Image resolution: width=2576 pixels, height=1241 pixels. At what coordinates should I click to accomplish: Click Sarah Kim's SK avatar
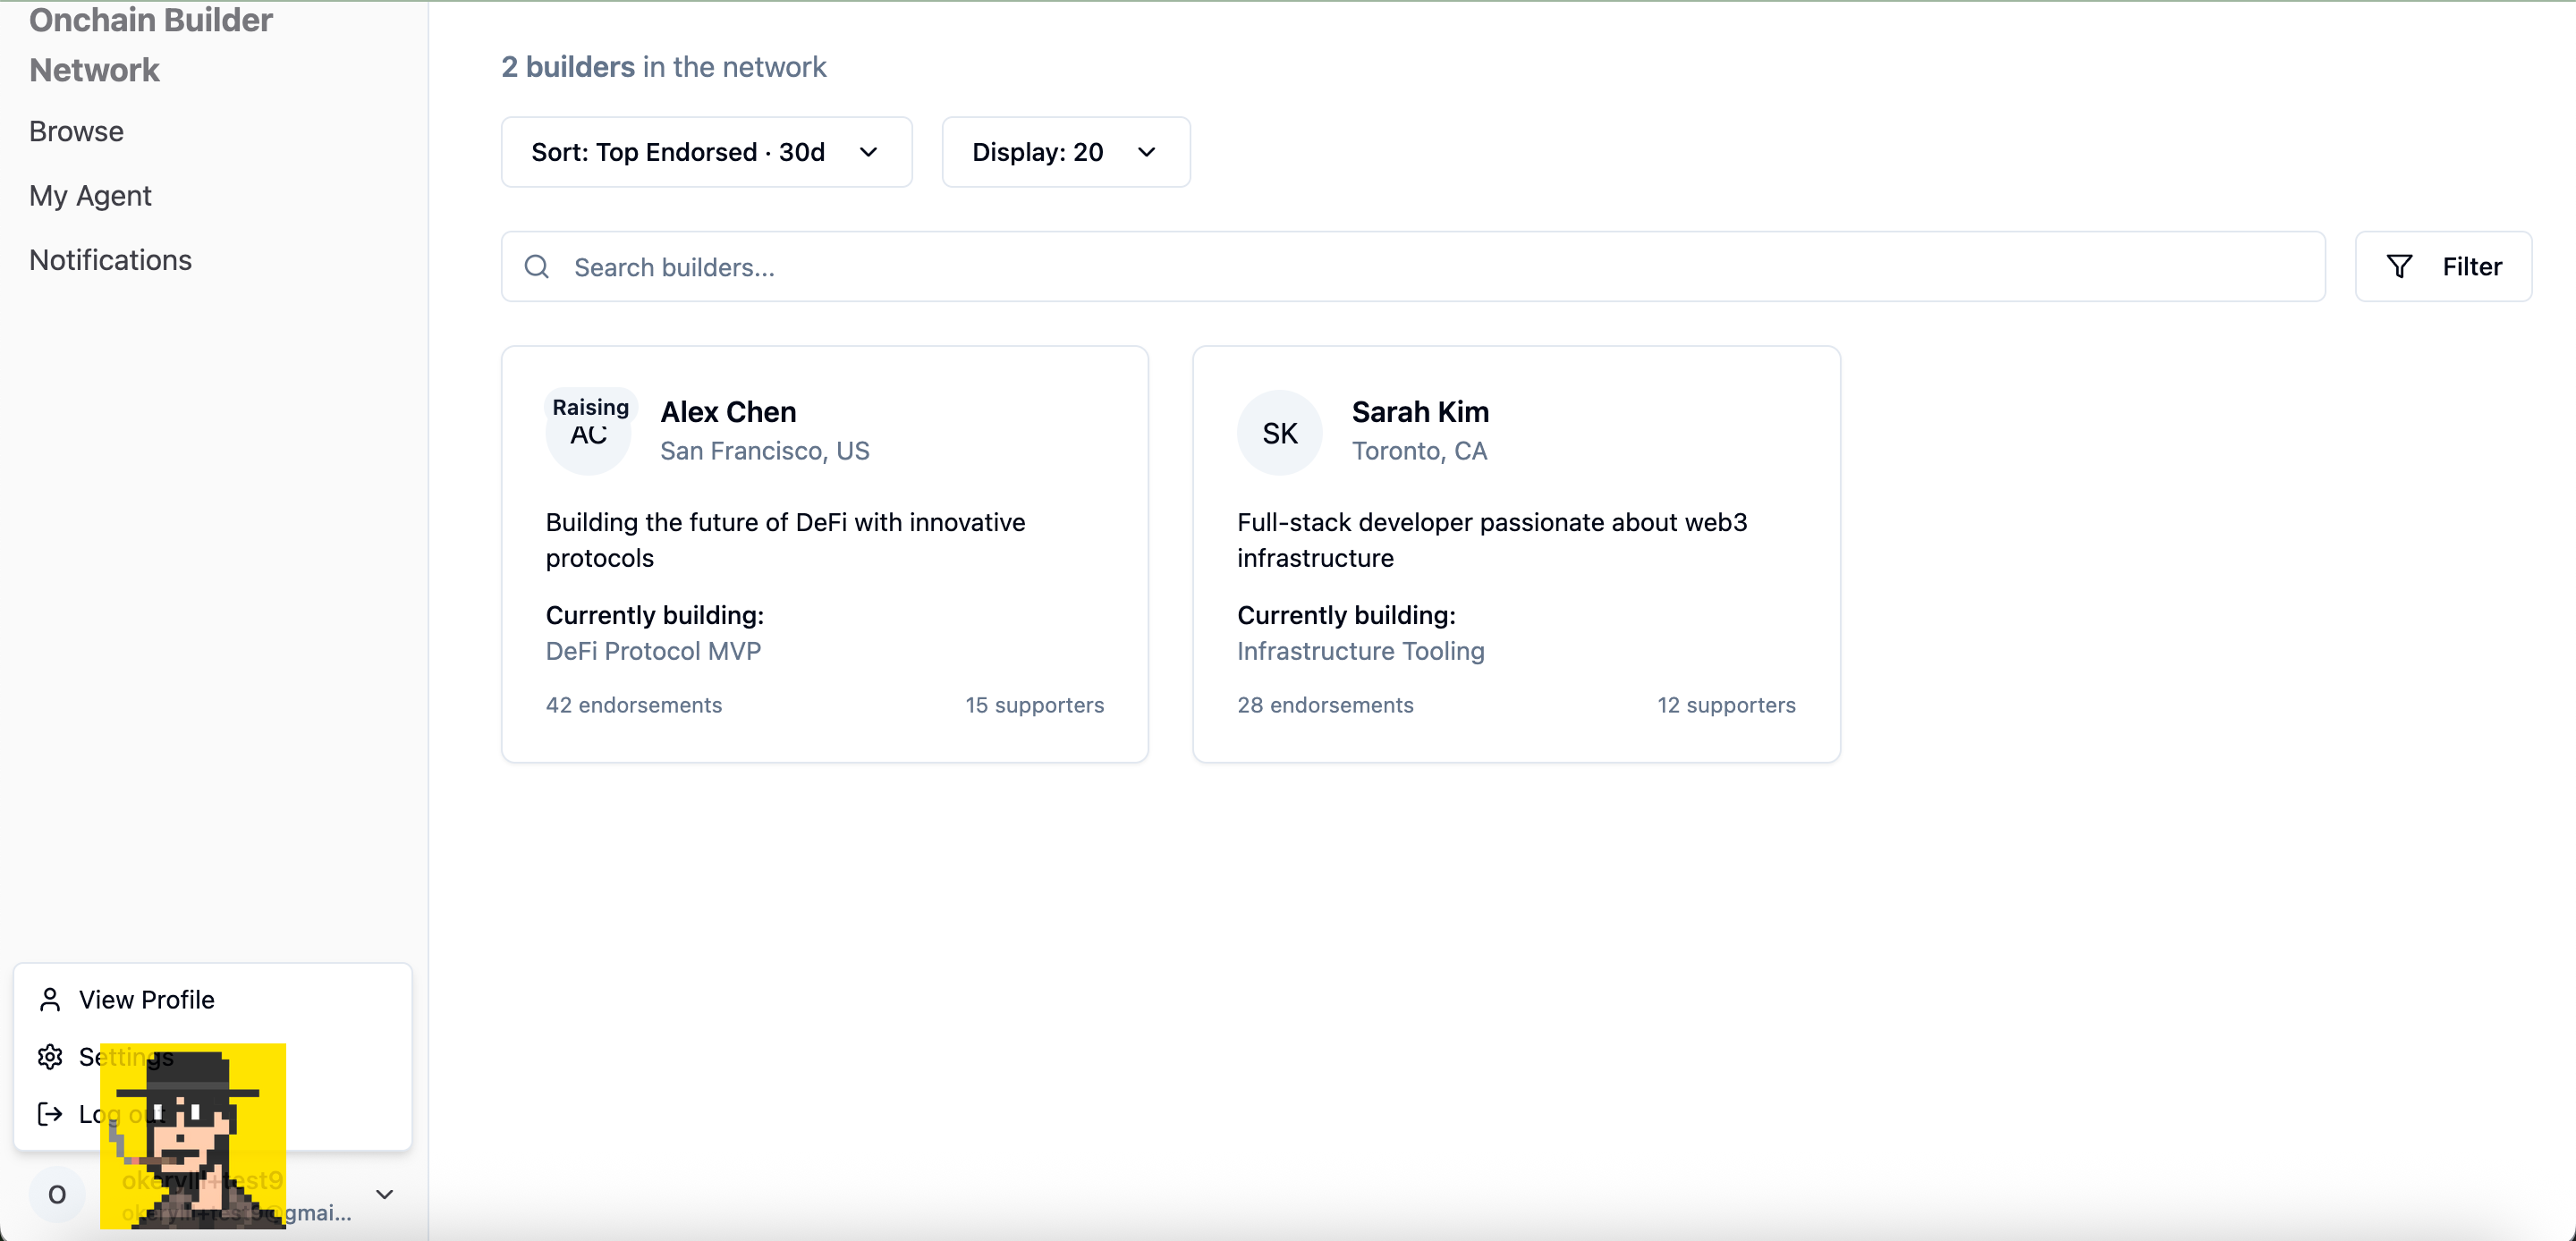pyautogui.click(x=1279, y=433)
